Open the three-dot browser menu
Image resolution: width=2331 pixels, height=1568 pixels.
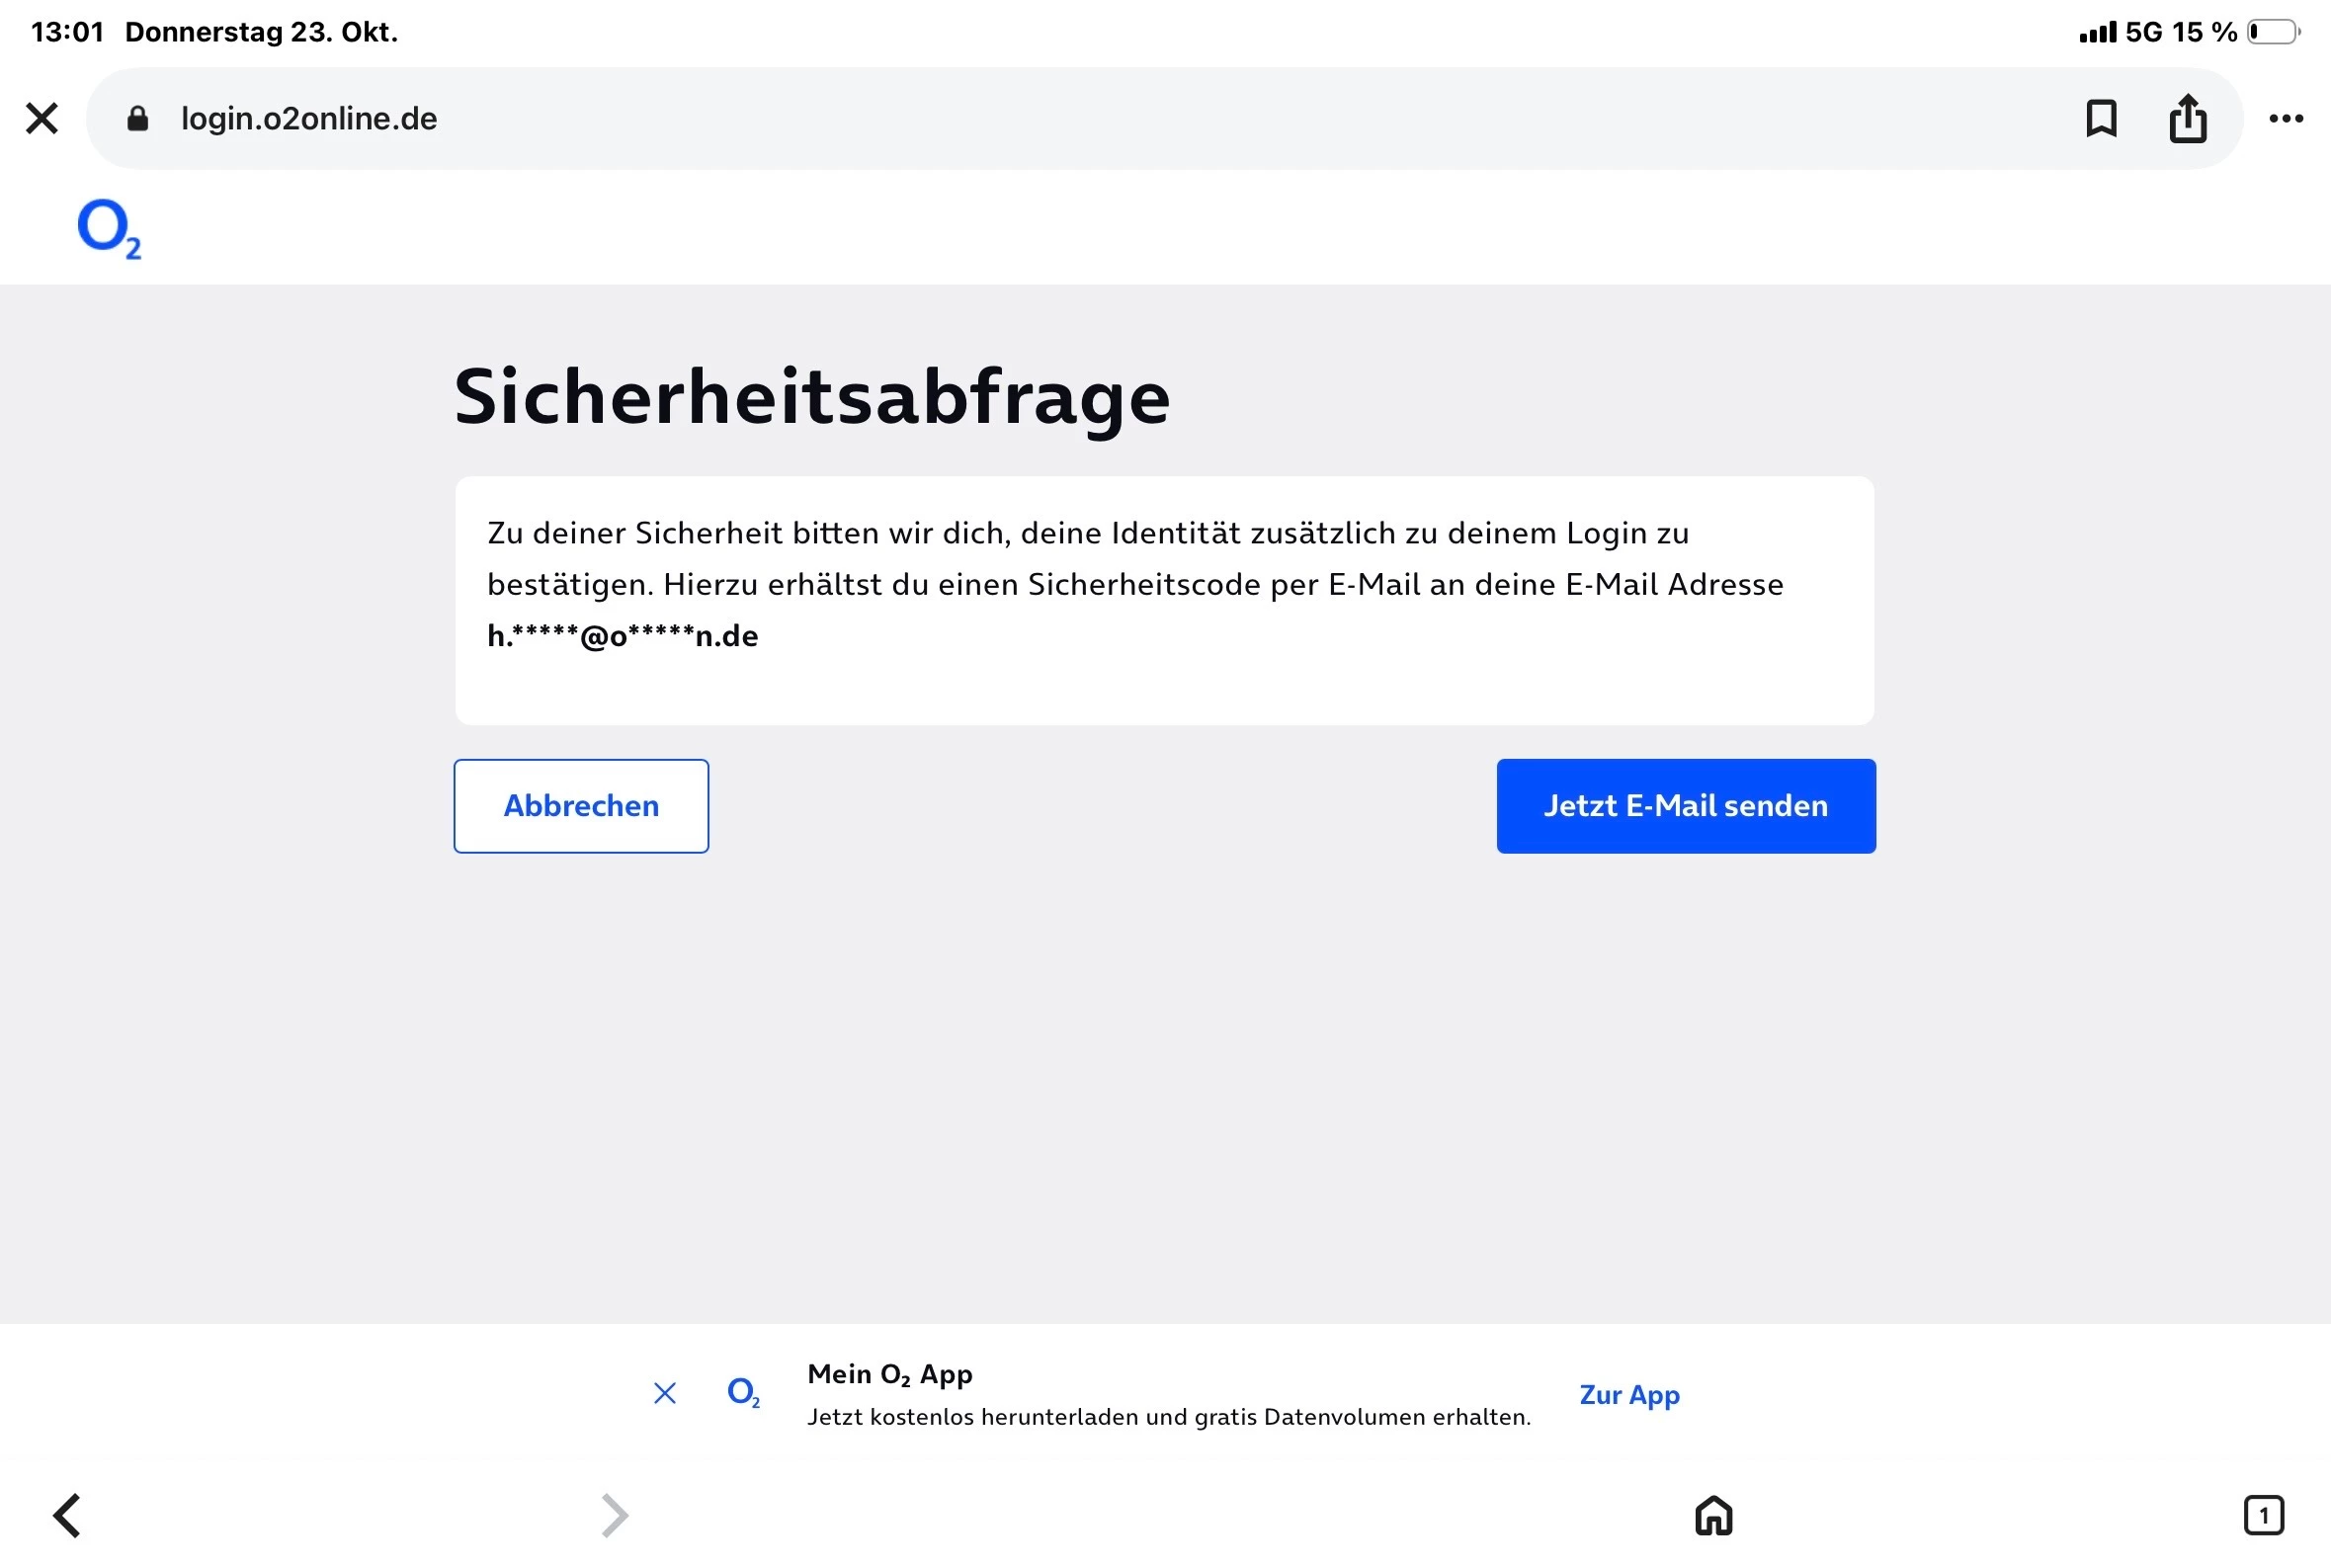pos(2286,118)
